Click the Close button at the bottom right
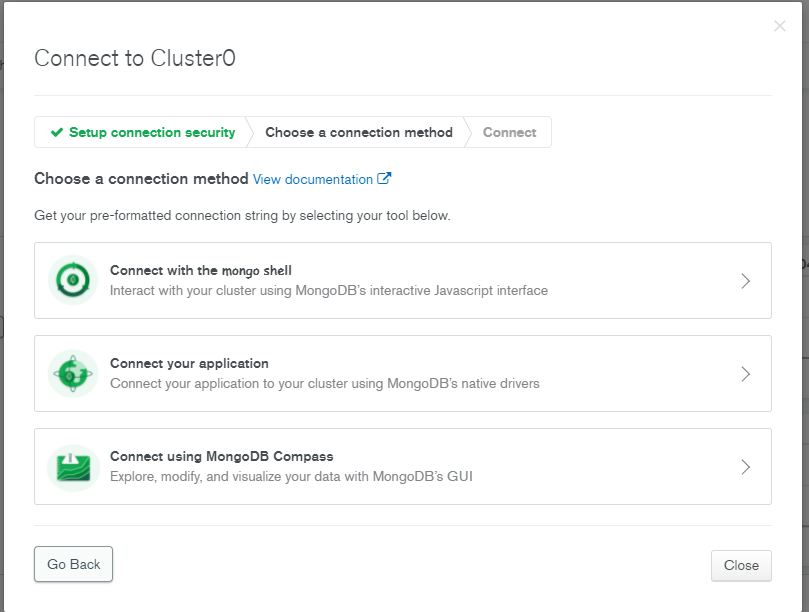This screenshot has height=612, width=809. (x=741, y=565)
